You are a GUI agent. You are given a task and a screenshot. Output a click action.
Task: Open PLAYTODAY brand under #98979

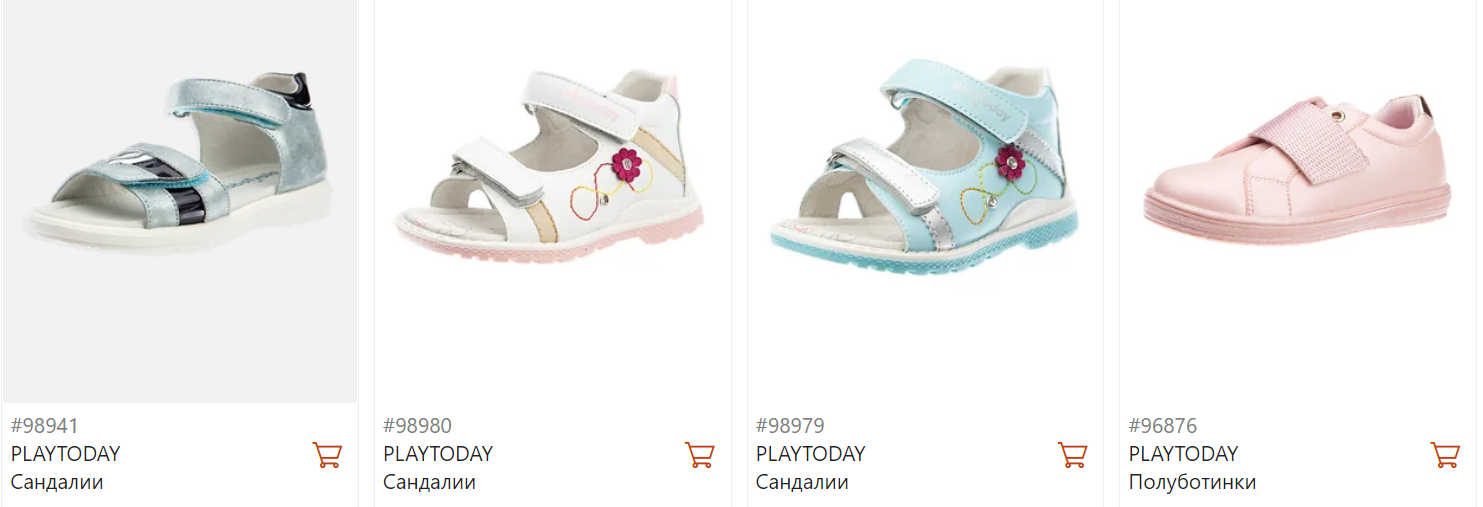(x=811, y=454)
